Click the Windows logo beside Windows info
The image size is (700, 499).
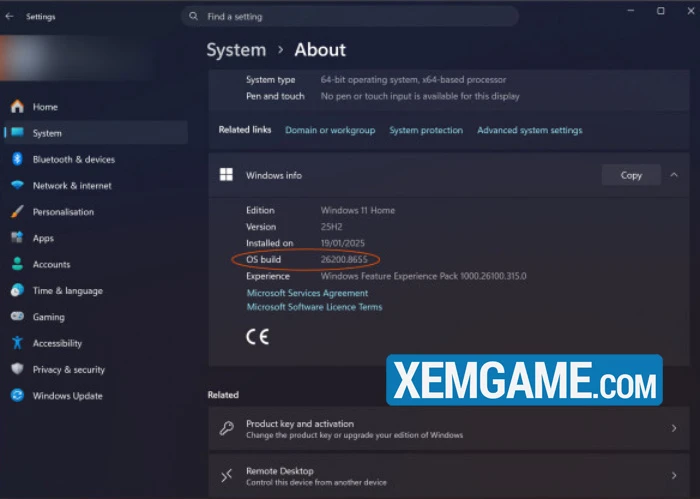pos(226,175)
